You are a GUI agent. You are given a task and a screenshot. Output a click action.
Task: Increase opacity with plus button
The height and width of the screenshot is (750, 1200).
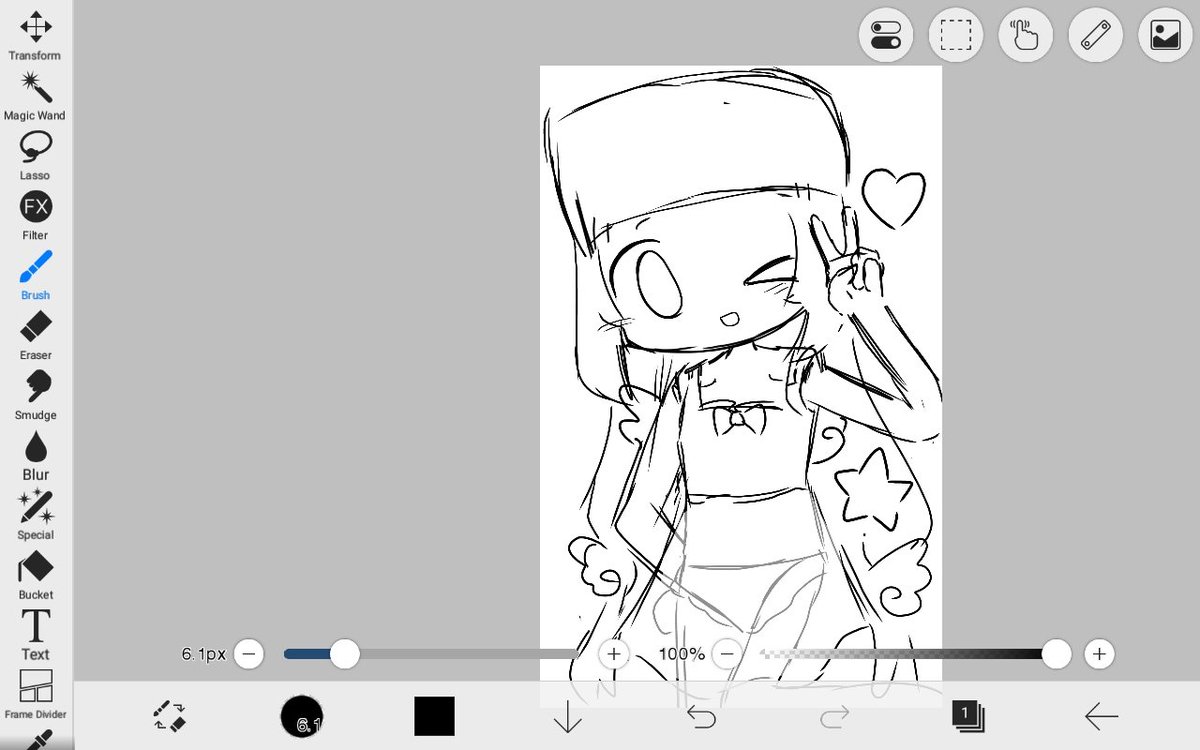coord(1099,654)
